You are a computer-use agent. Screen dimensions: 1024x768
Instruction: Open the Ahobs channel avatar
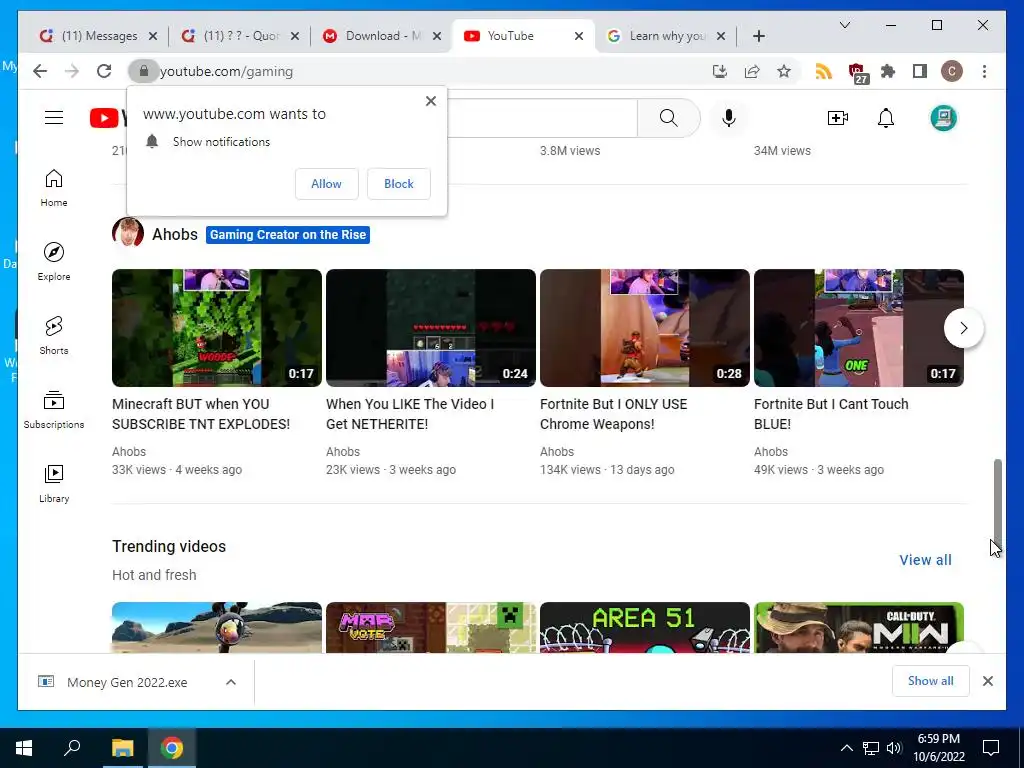click(128, 234)
